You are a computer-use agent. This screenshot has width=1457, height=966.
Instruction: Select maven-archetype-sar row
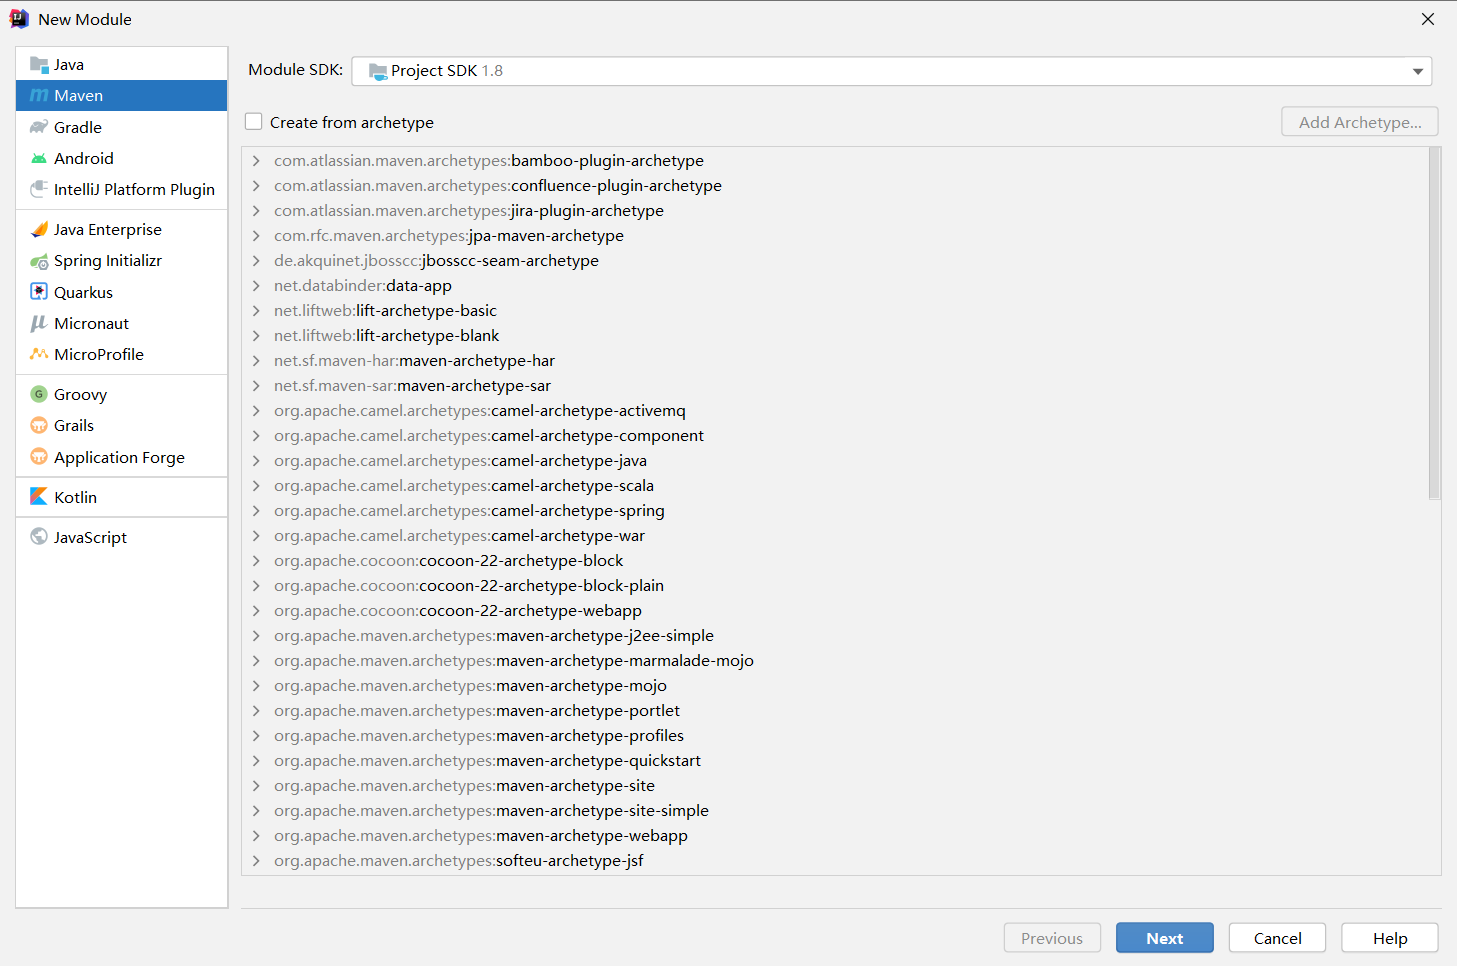click(x=835, y=386)
